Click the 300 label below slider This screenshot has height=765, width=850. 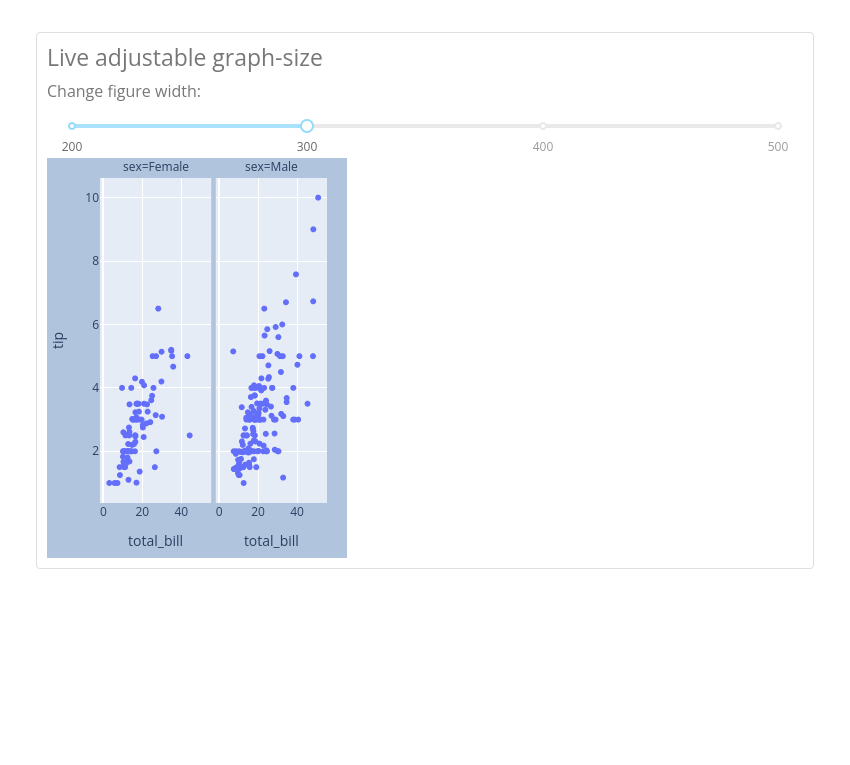307,146
